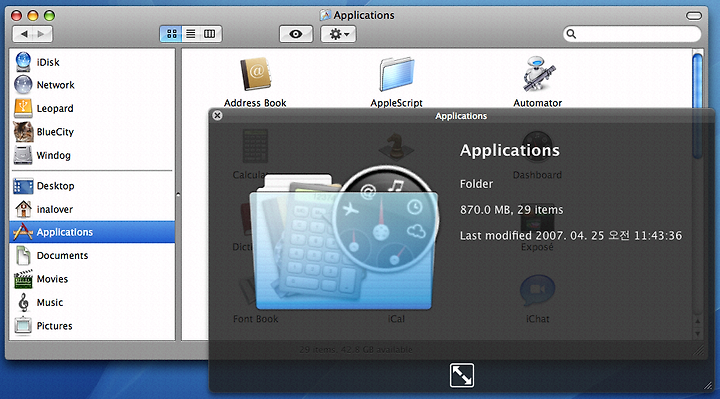Click the scrollbar down arrow in Finder
Screen dimensions: 720x399
698,334
